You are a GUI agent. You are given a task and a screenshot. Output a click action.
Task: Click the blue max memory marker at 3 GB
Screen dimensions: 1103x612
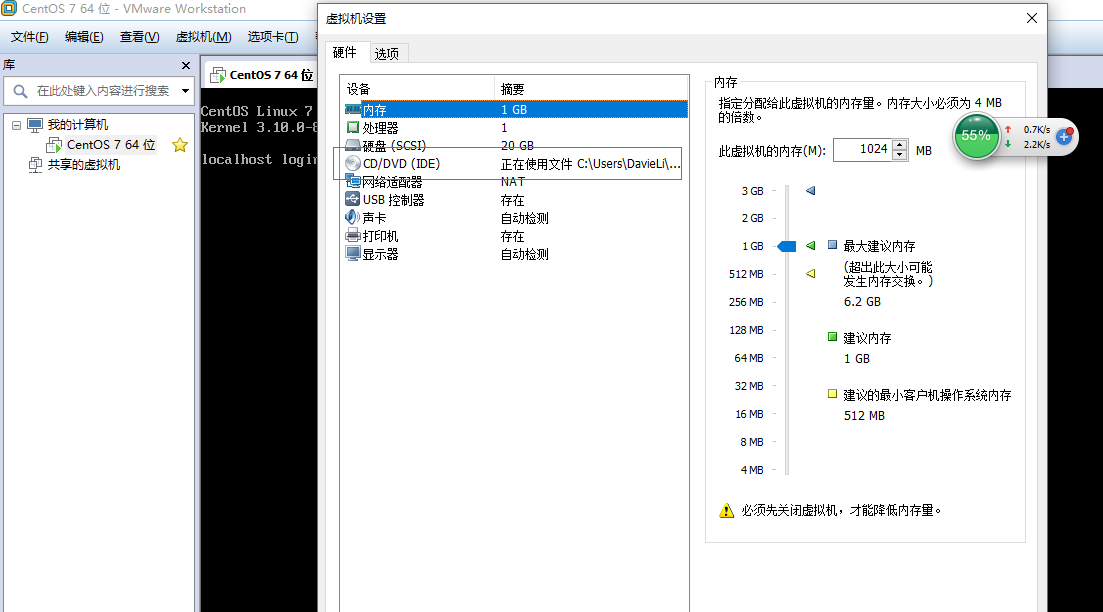(x=810, y=191)
